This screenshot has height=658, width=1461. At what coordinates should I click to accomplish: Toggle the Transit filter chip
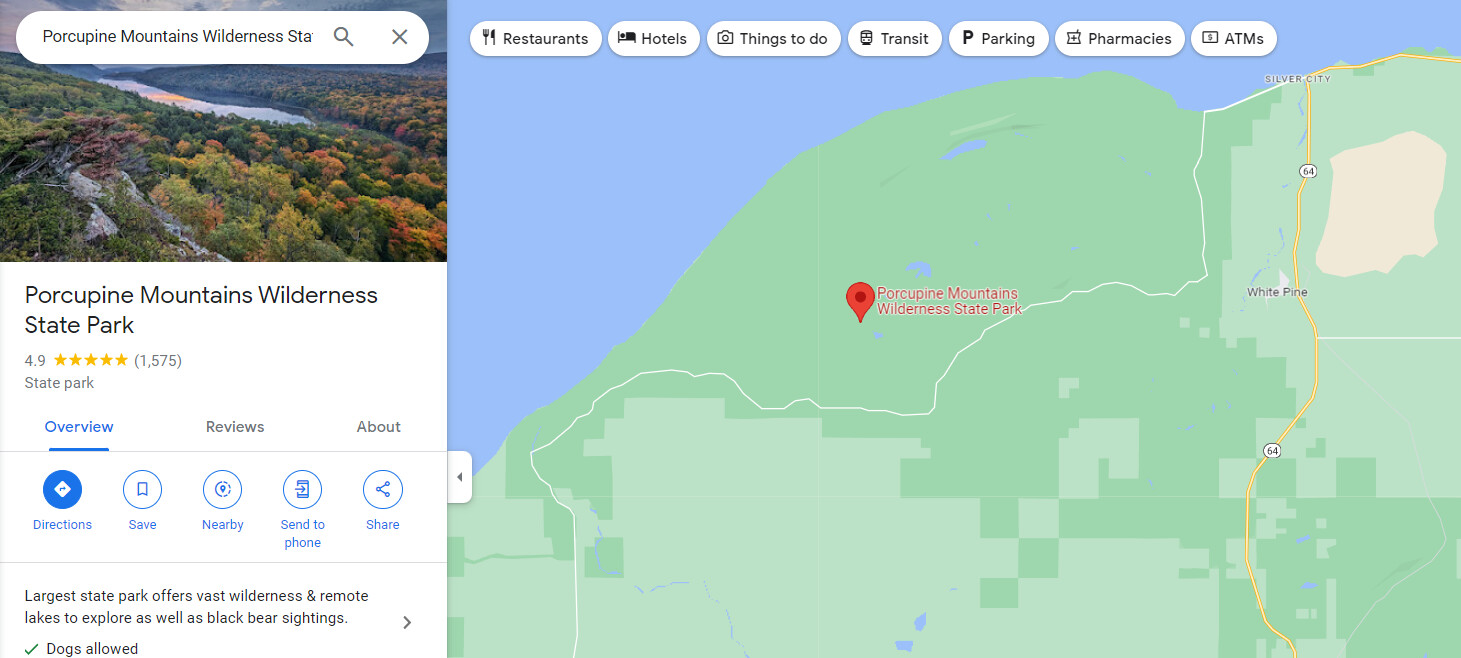(x=894, y=39)
